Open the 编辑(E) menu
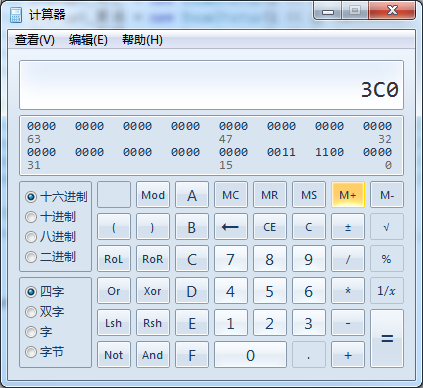423x388 pixels. (x=88, y=40)
